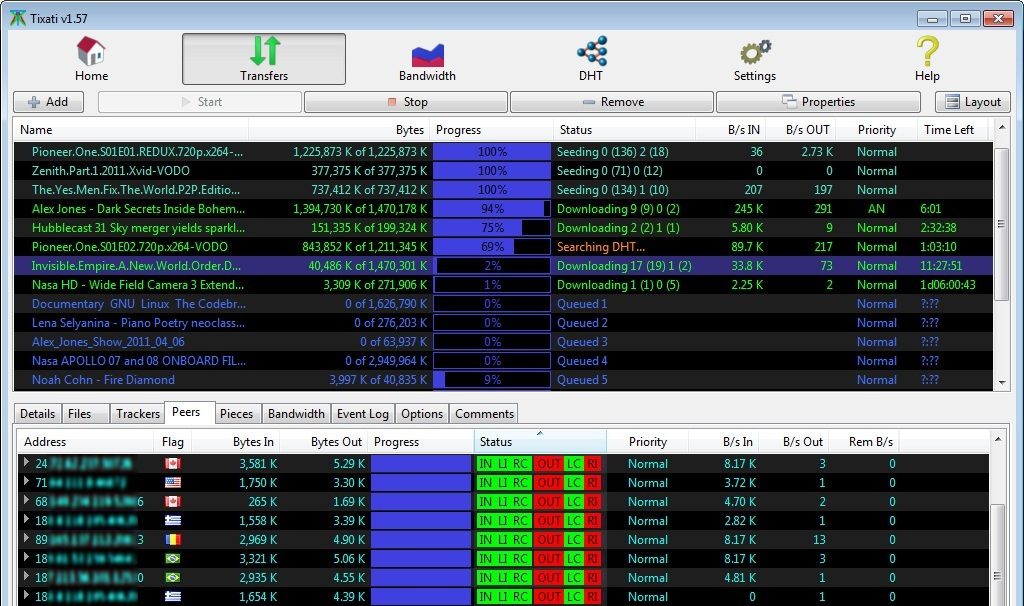Image resolution: width=1024 pixels, height=606 pixels.
Task: Select the Pioneer.One.S01E02.720p transfer
Action: [503, 247]
